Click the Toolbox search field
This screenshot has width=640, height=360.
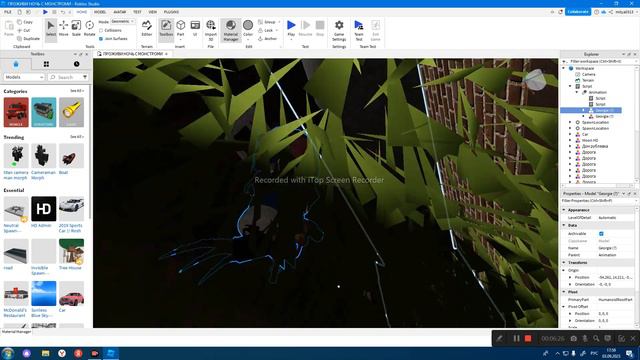(68, 77)
